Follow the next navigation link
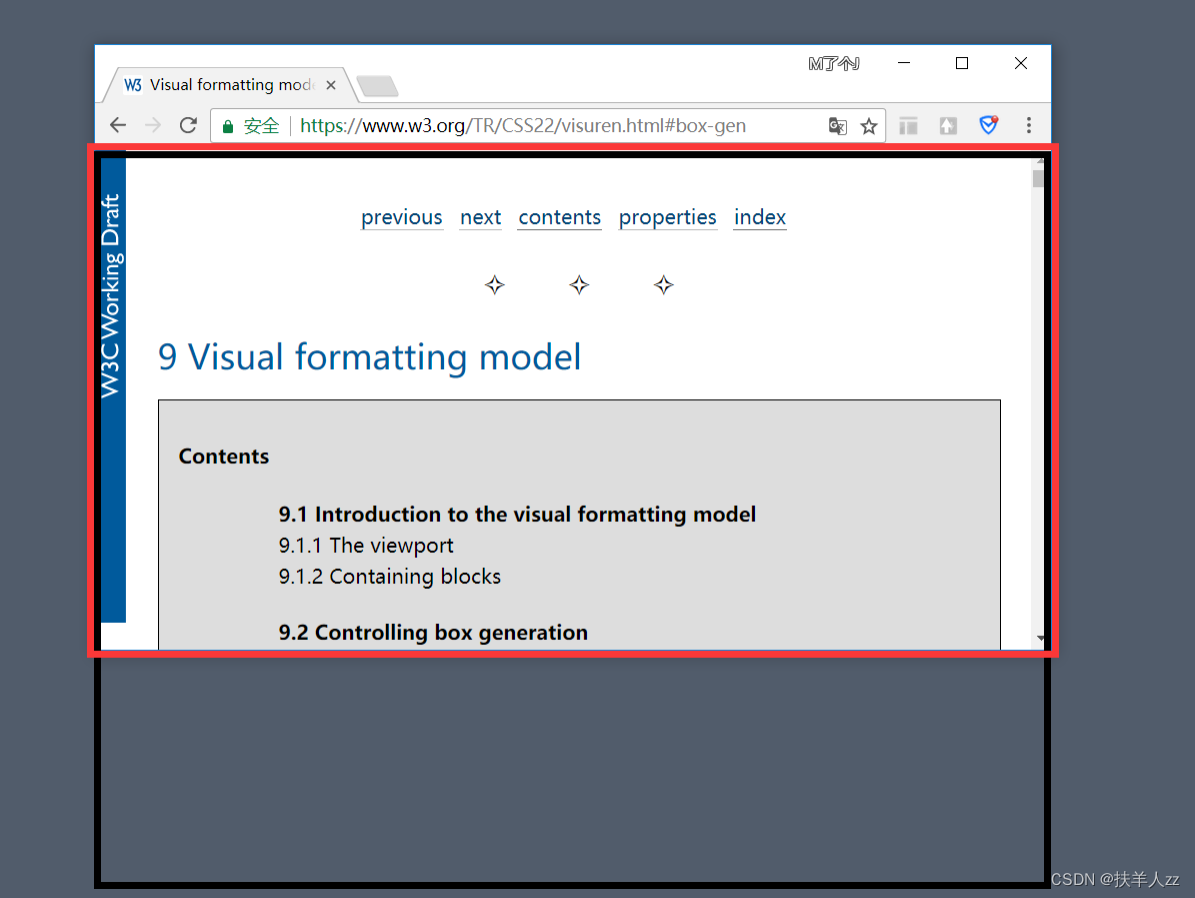 (x=480, y=217)
